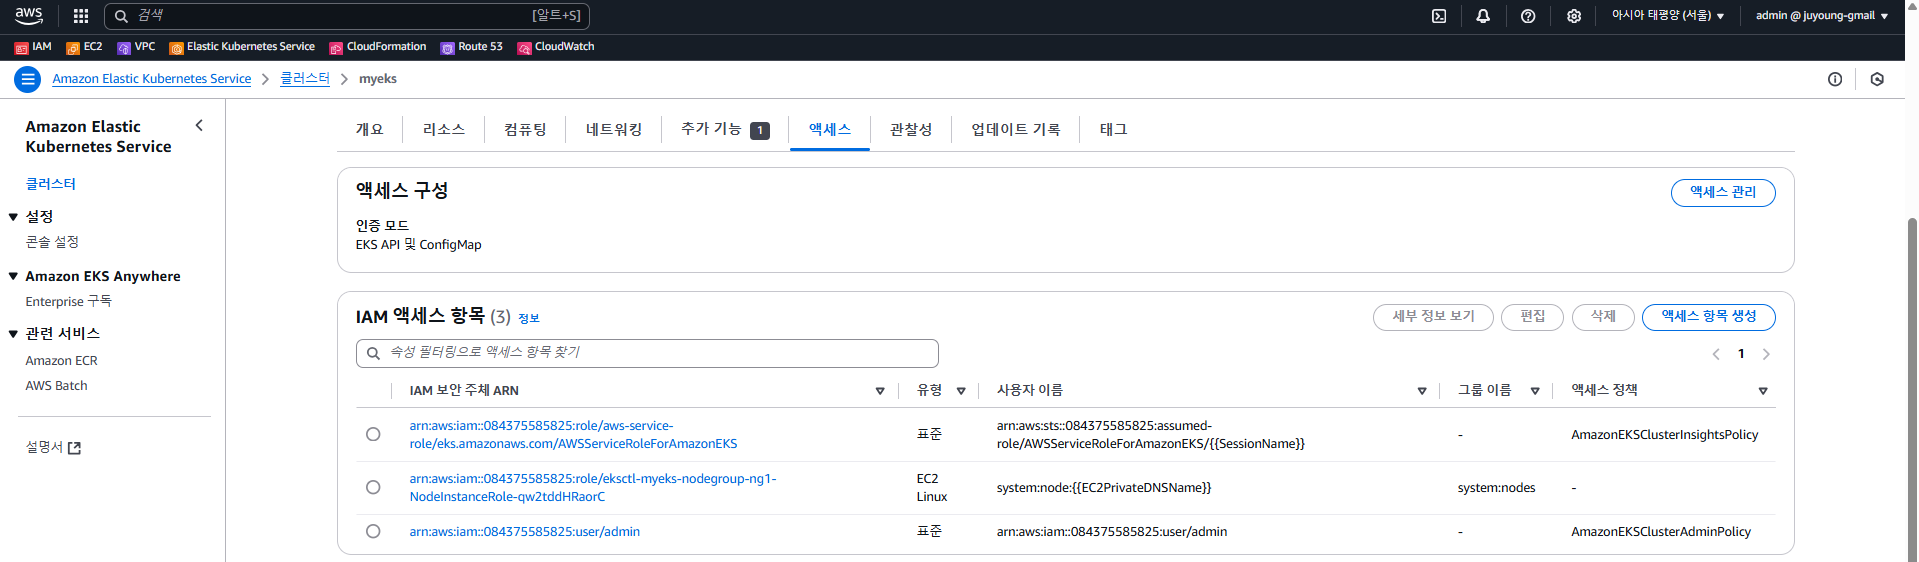The image size is (1919, 562).
Task: Click the 편집 button
Action: (x=1533, y=317)
